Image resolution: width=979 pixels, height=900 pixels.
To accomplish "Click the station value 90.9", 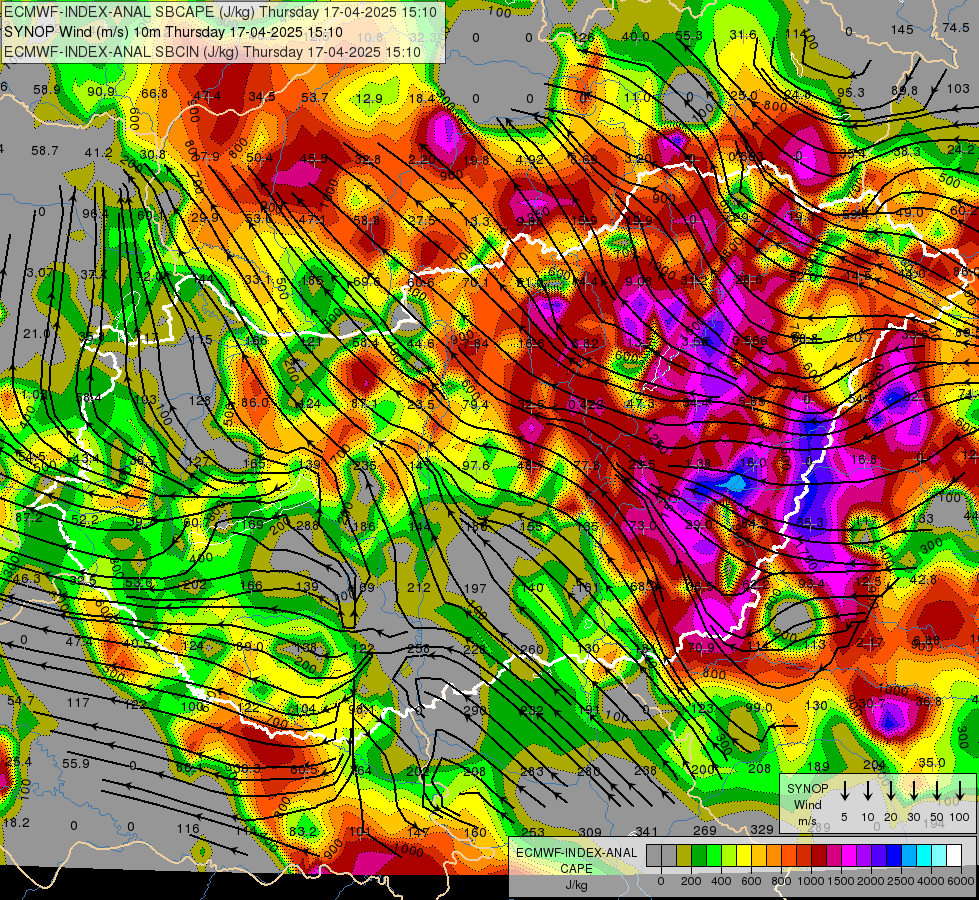I will [x=101, y=92].
